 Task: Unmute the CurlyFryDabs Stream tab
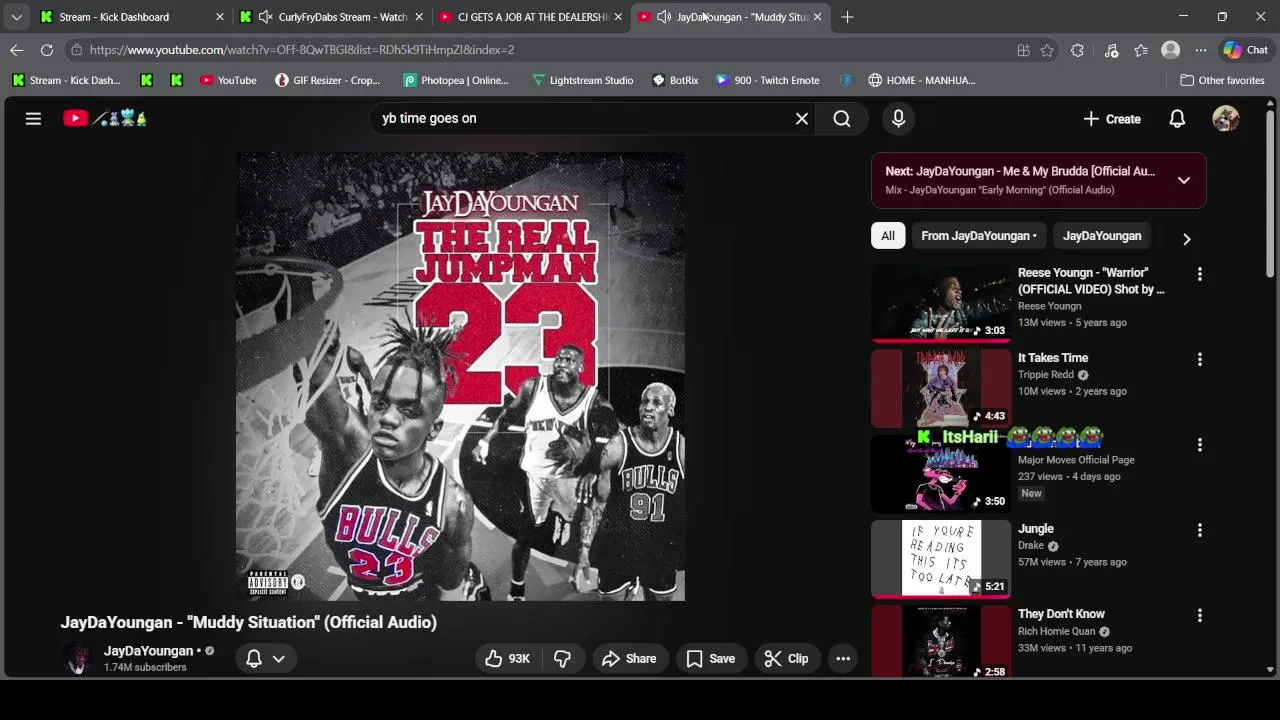coord(265,17)
